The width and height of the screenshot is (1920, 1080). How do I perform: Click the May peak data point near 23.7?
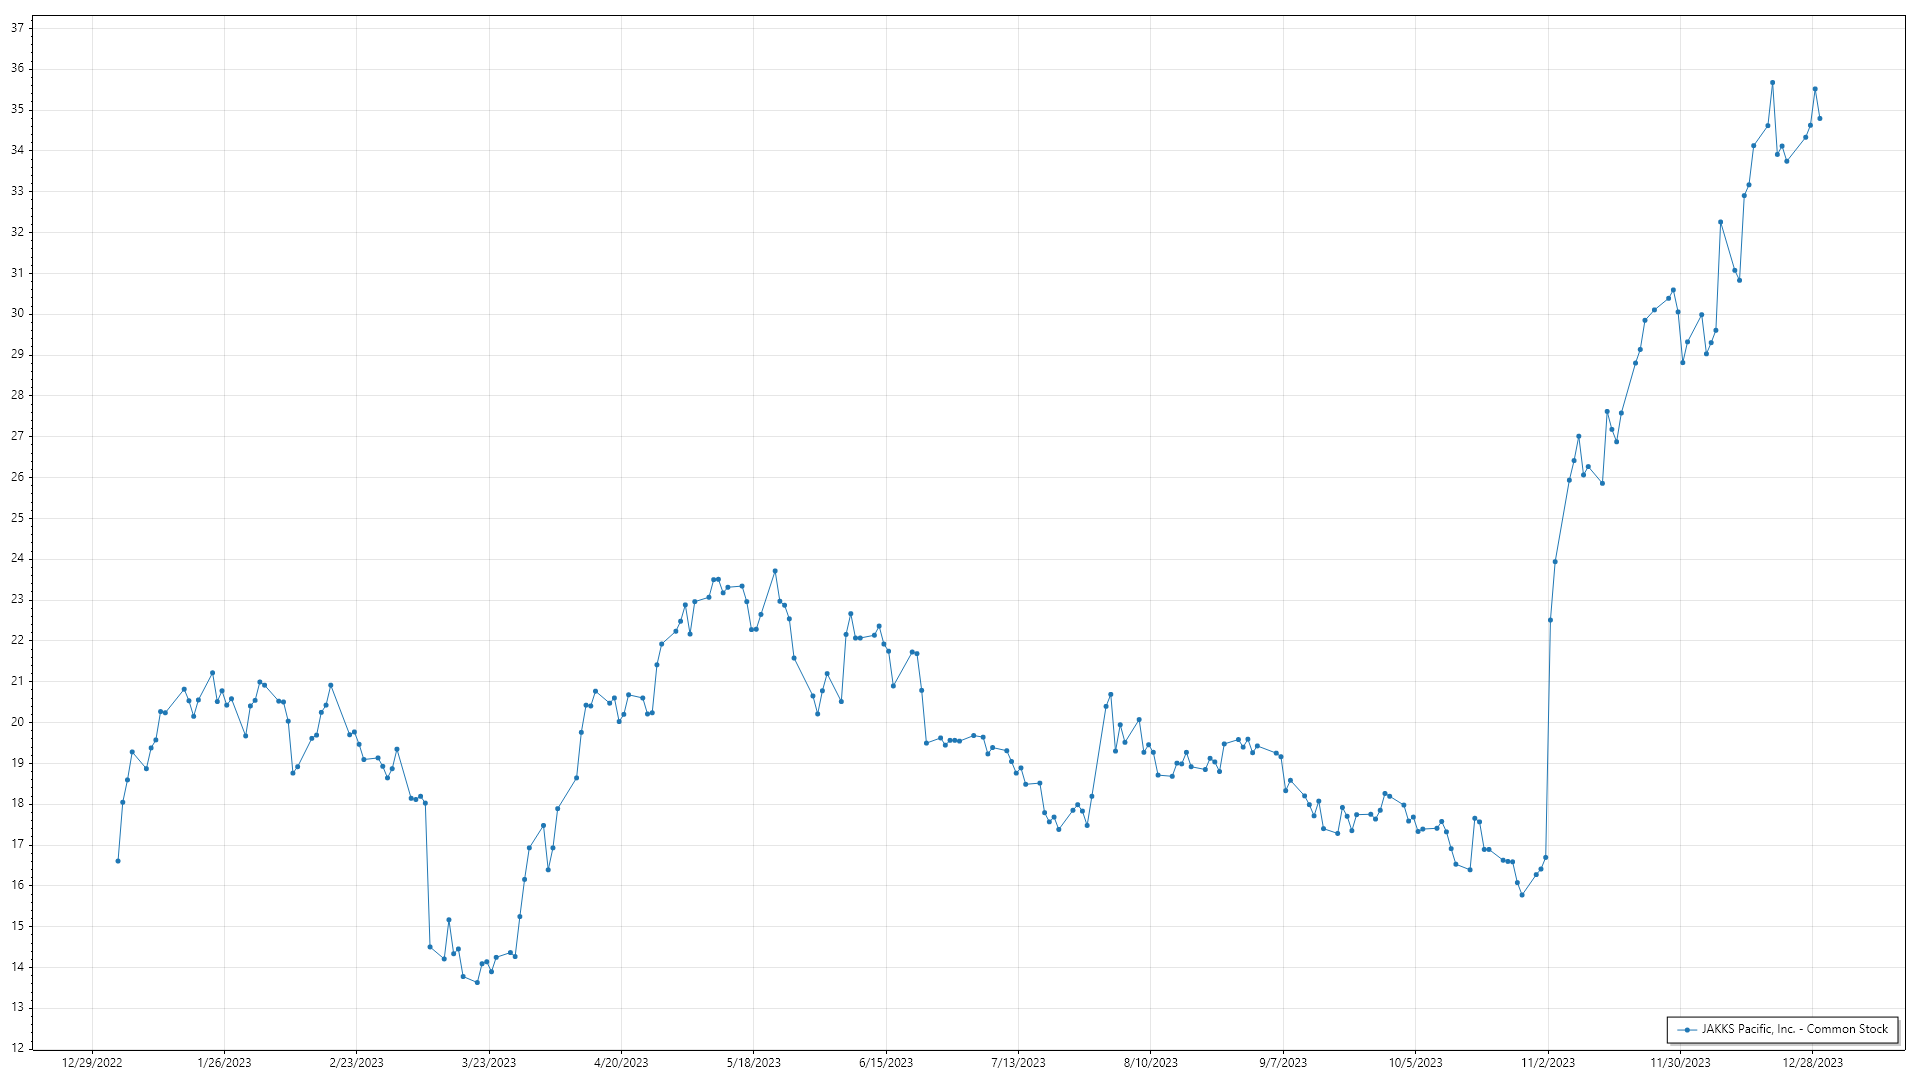coord(775,571)
